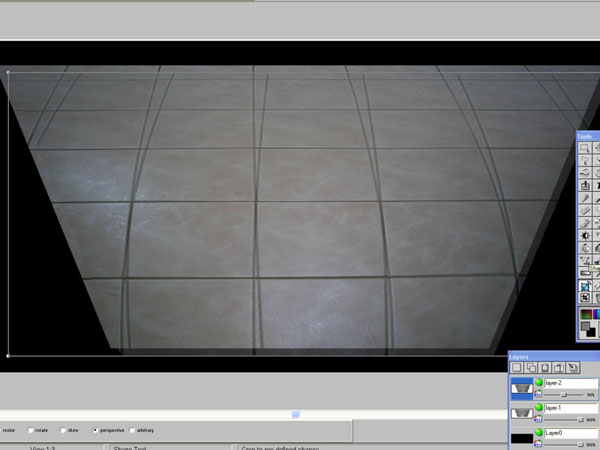Screen dimensions: 600x450
Task: Select the clone stamp tool
Action: click(584, 185)
